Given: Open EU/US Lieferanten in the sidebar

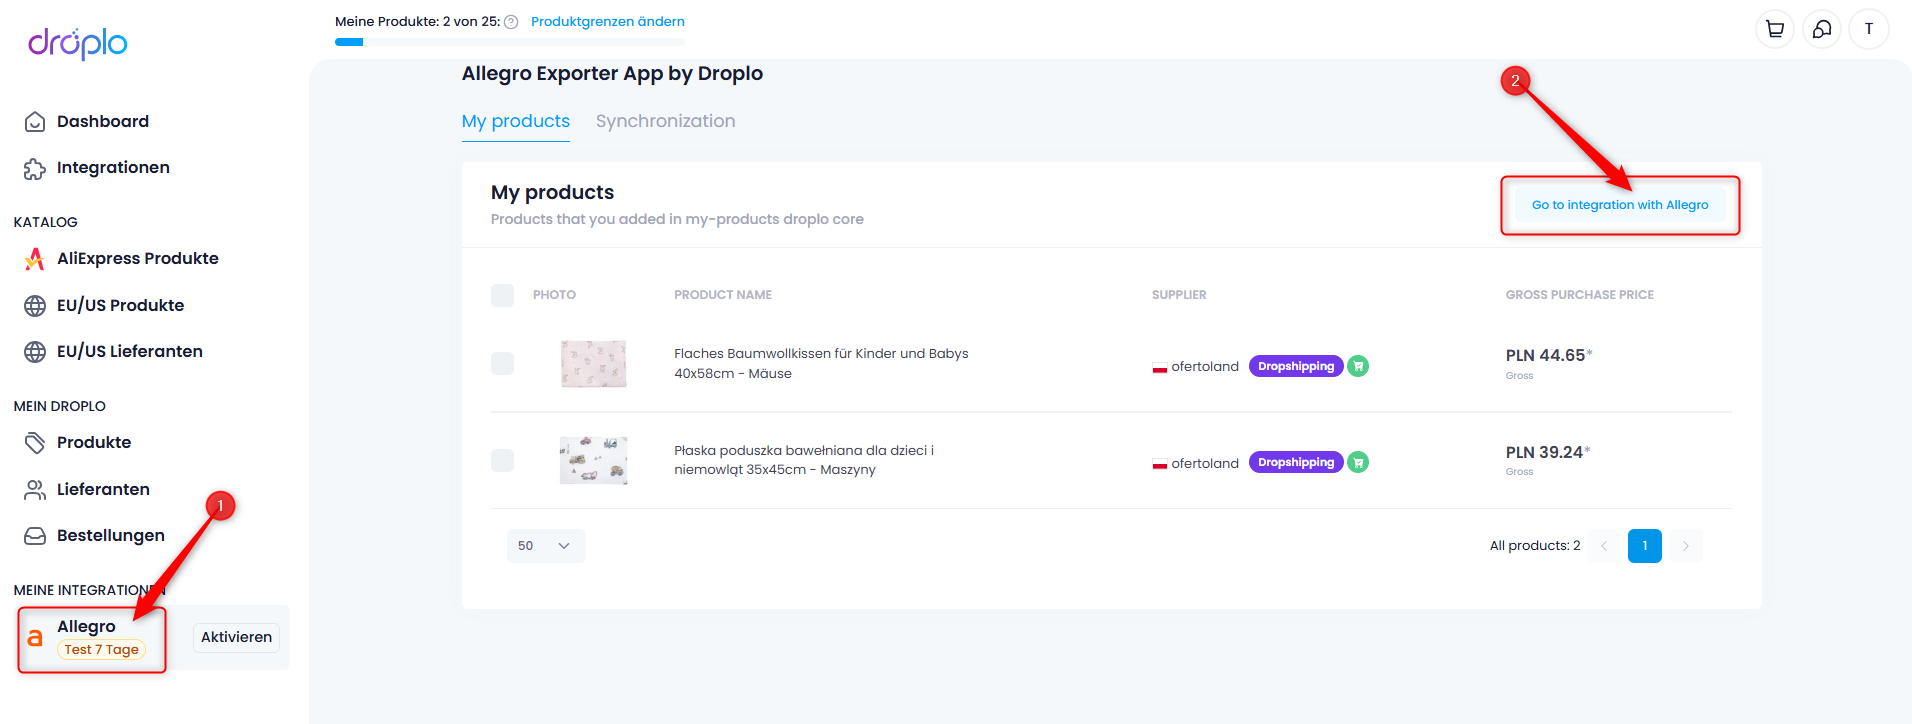Looking at the screenshot, I should click(129, 352).
